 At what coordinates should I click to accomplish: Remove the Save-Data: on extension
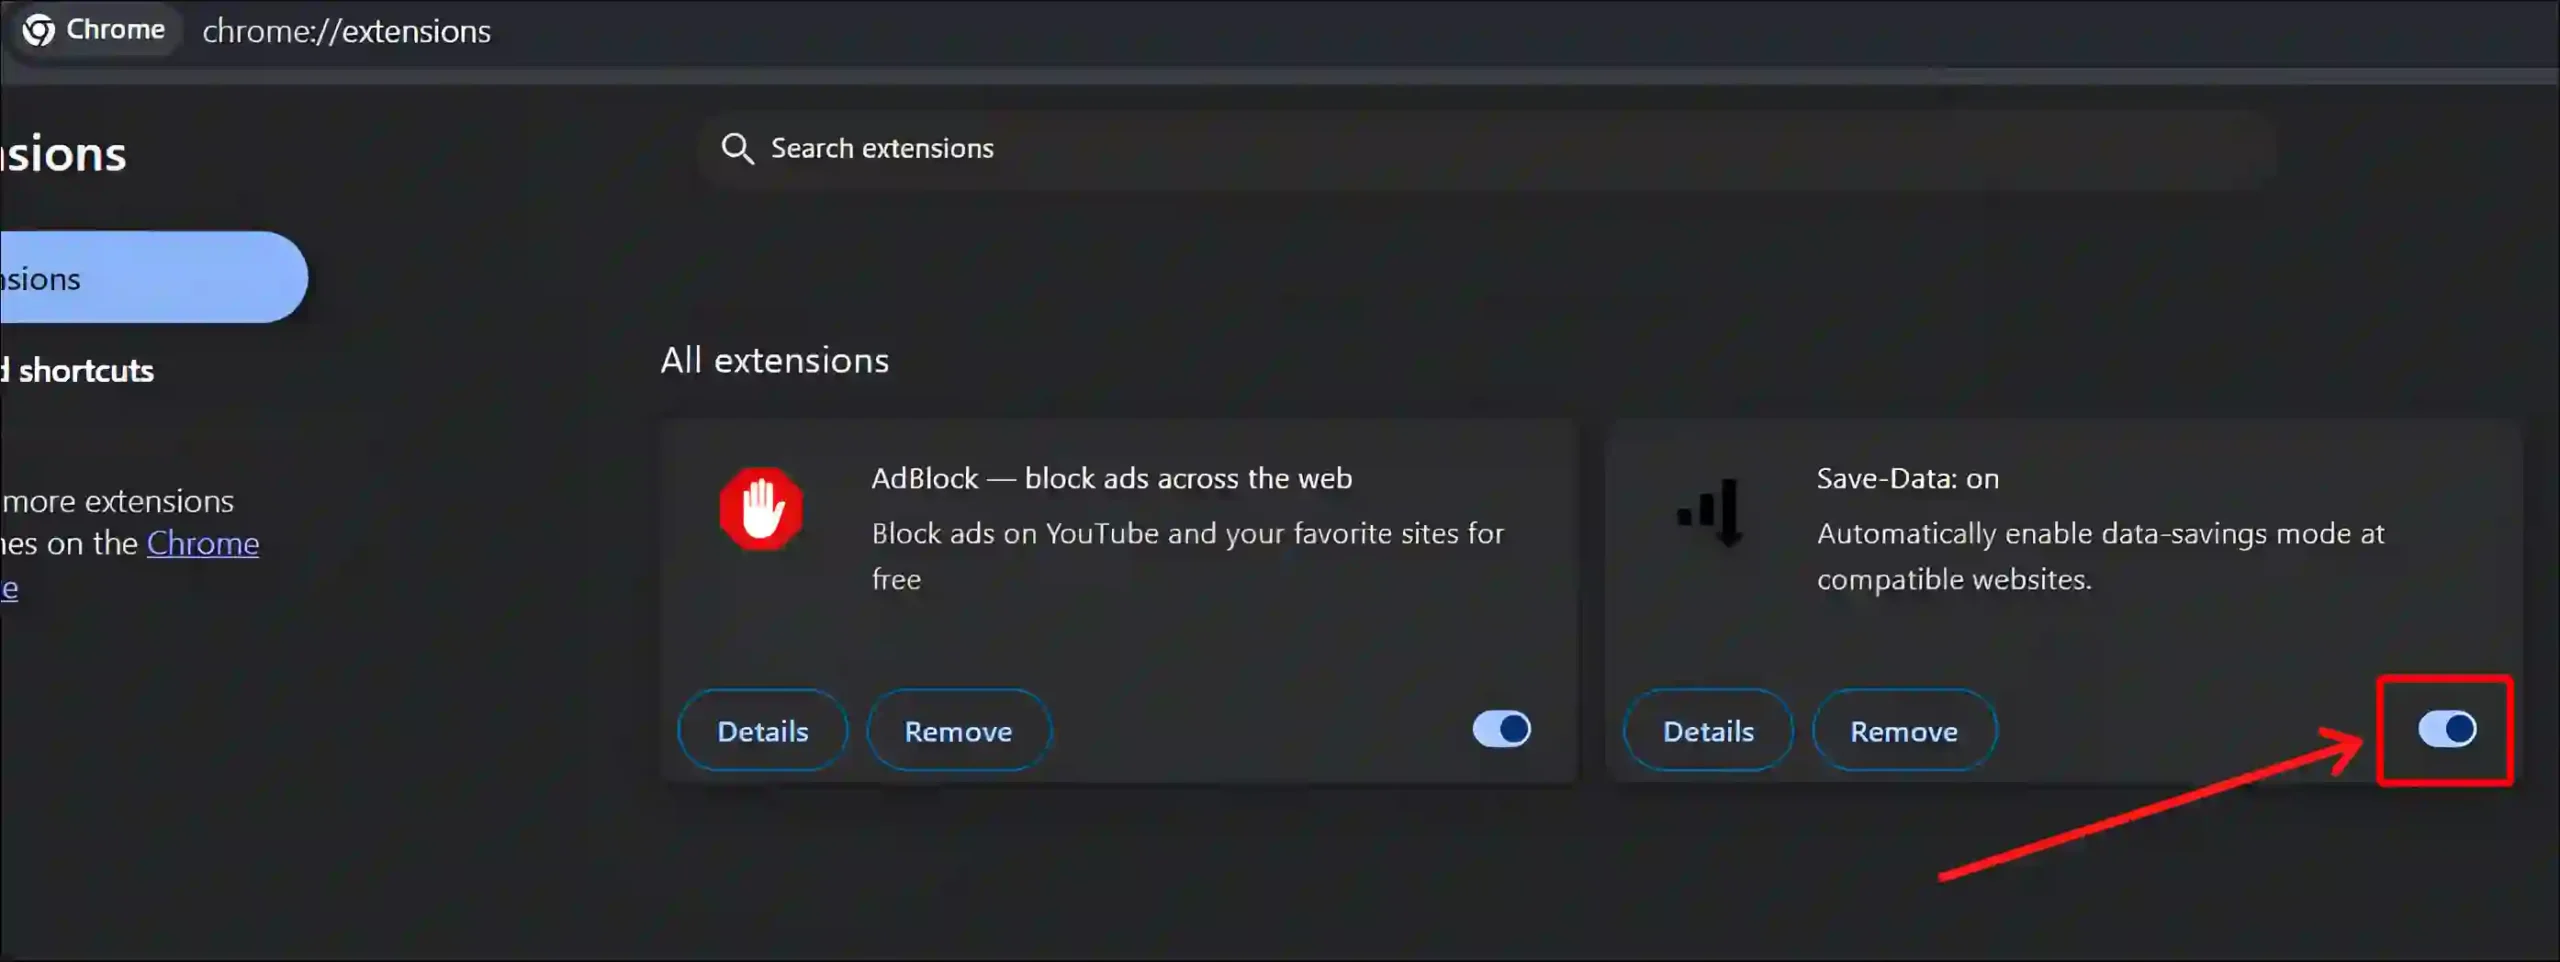(1904, 731)
